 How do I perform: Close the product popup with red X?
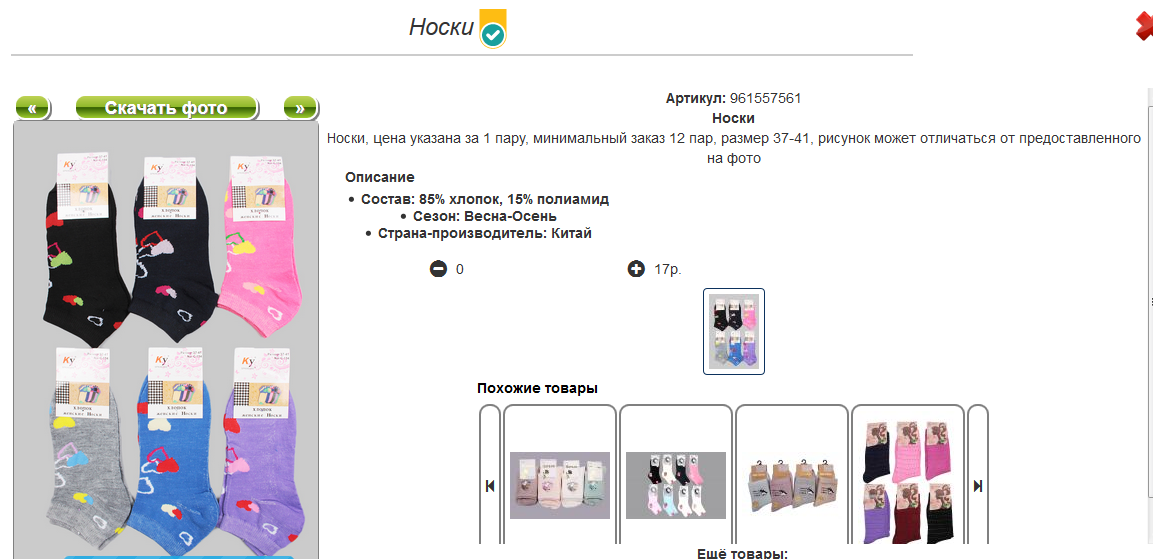point(1144,28)
